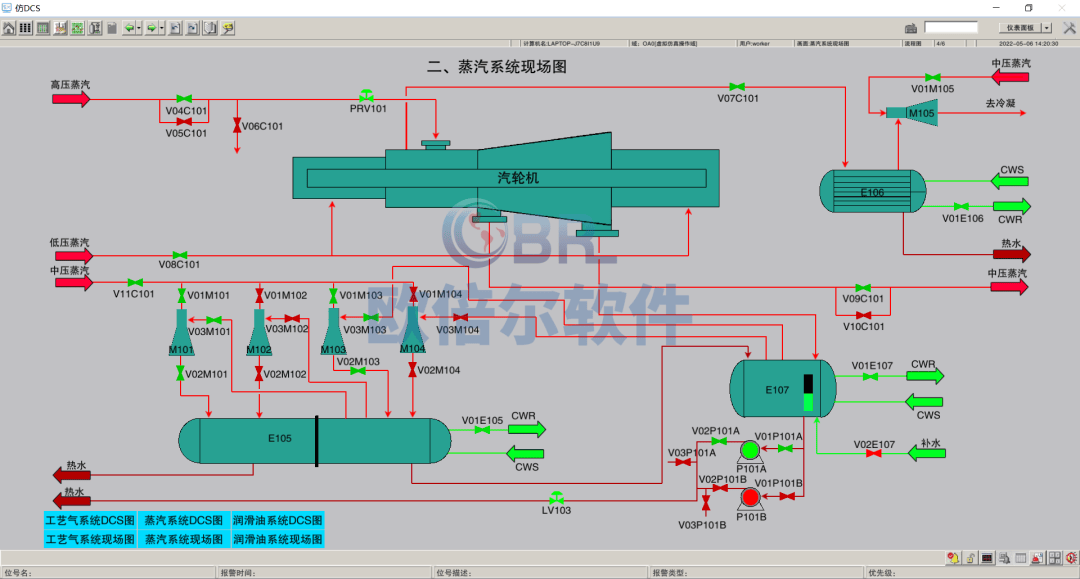Click the next page toolbar icon
The height and width of the screenshot is (579, 1080).
click(x=193, y=28)
